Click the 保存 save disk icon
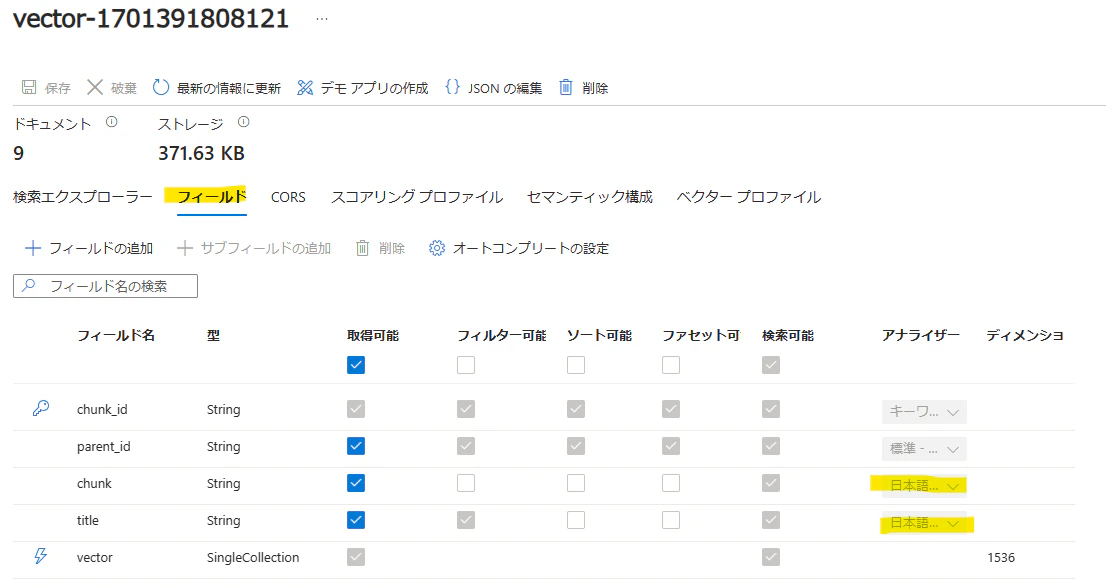Viewport: 1106px width, 588px height. point(29,87)
